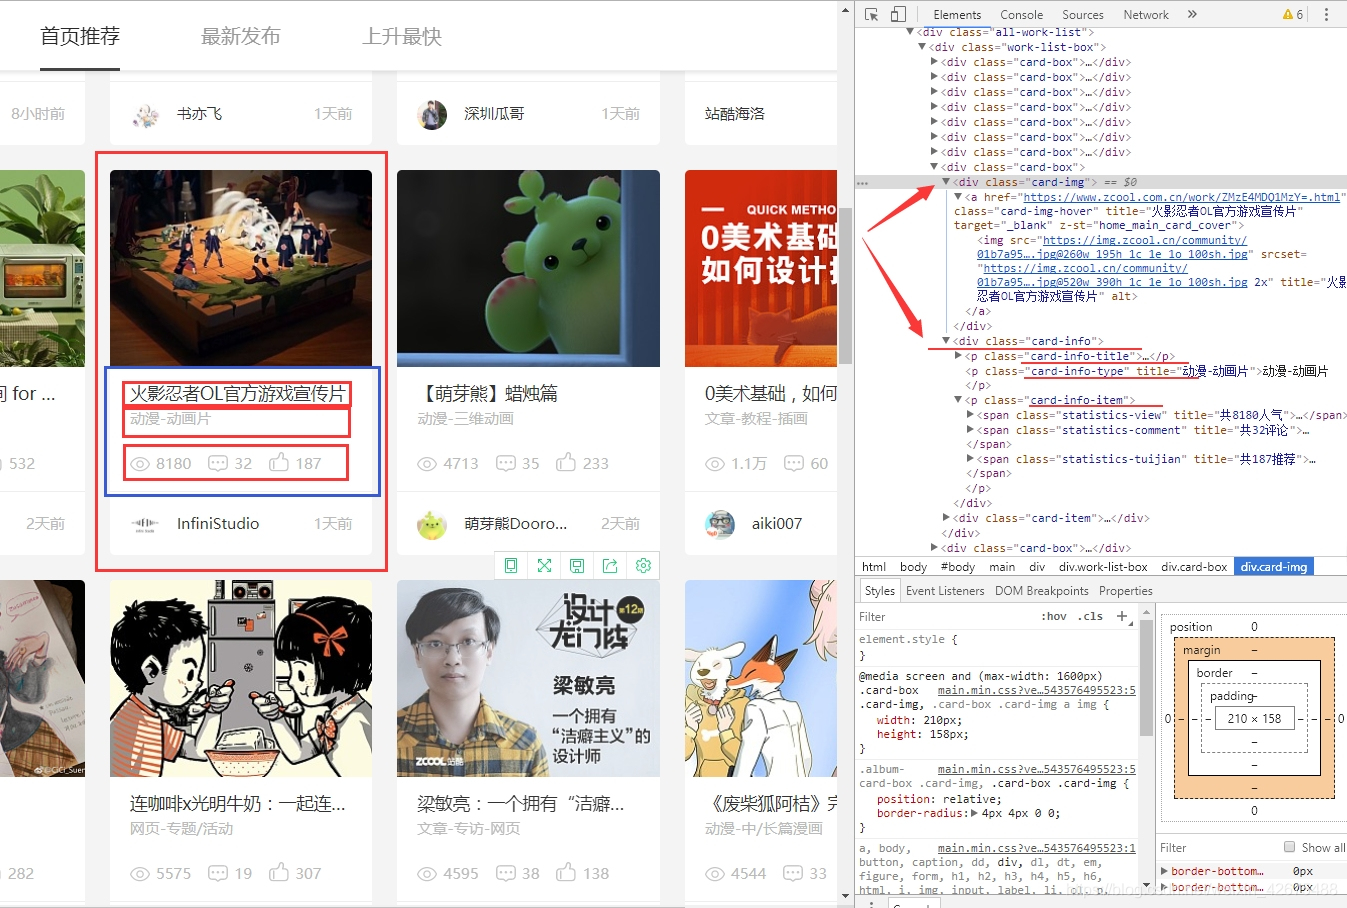Expand the border-radius shorthand value
The image size is (1347, 908).
point(976,813)
